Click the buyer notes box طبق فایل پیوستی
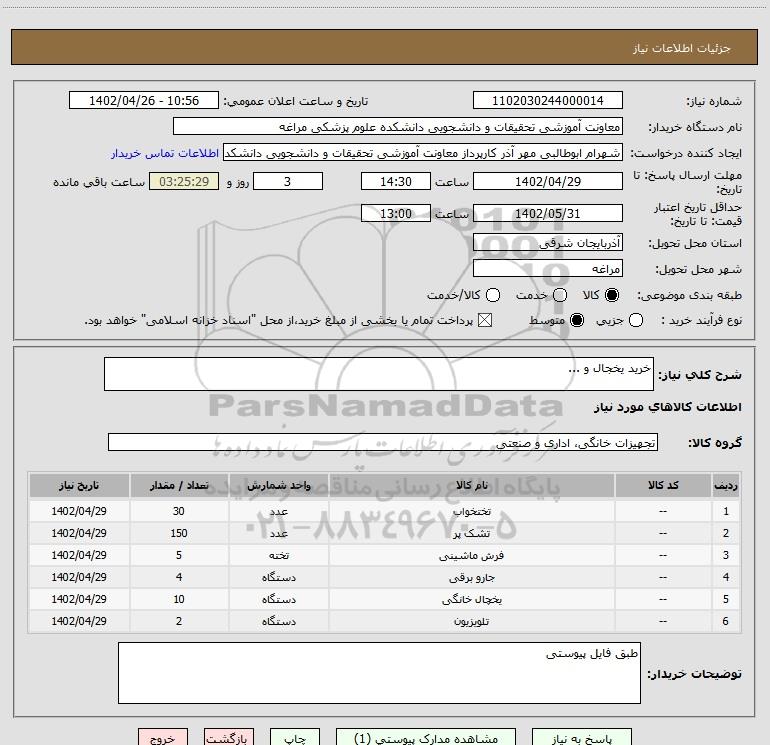The image size is (770, 745). [379, 673]
